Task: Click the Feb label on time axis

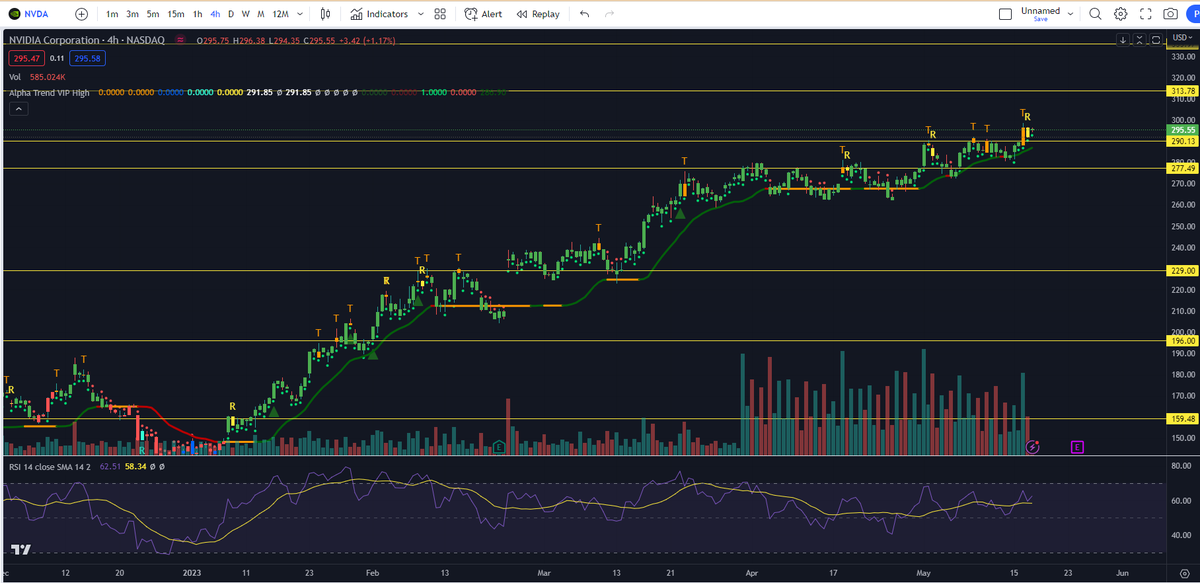Action: [x=372, y=573]
